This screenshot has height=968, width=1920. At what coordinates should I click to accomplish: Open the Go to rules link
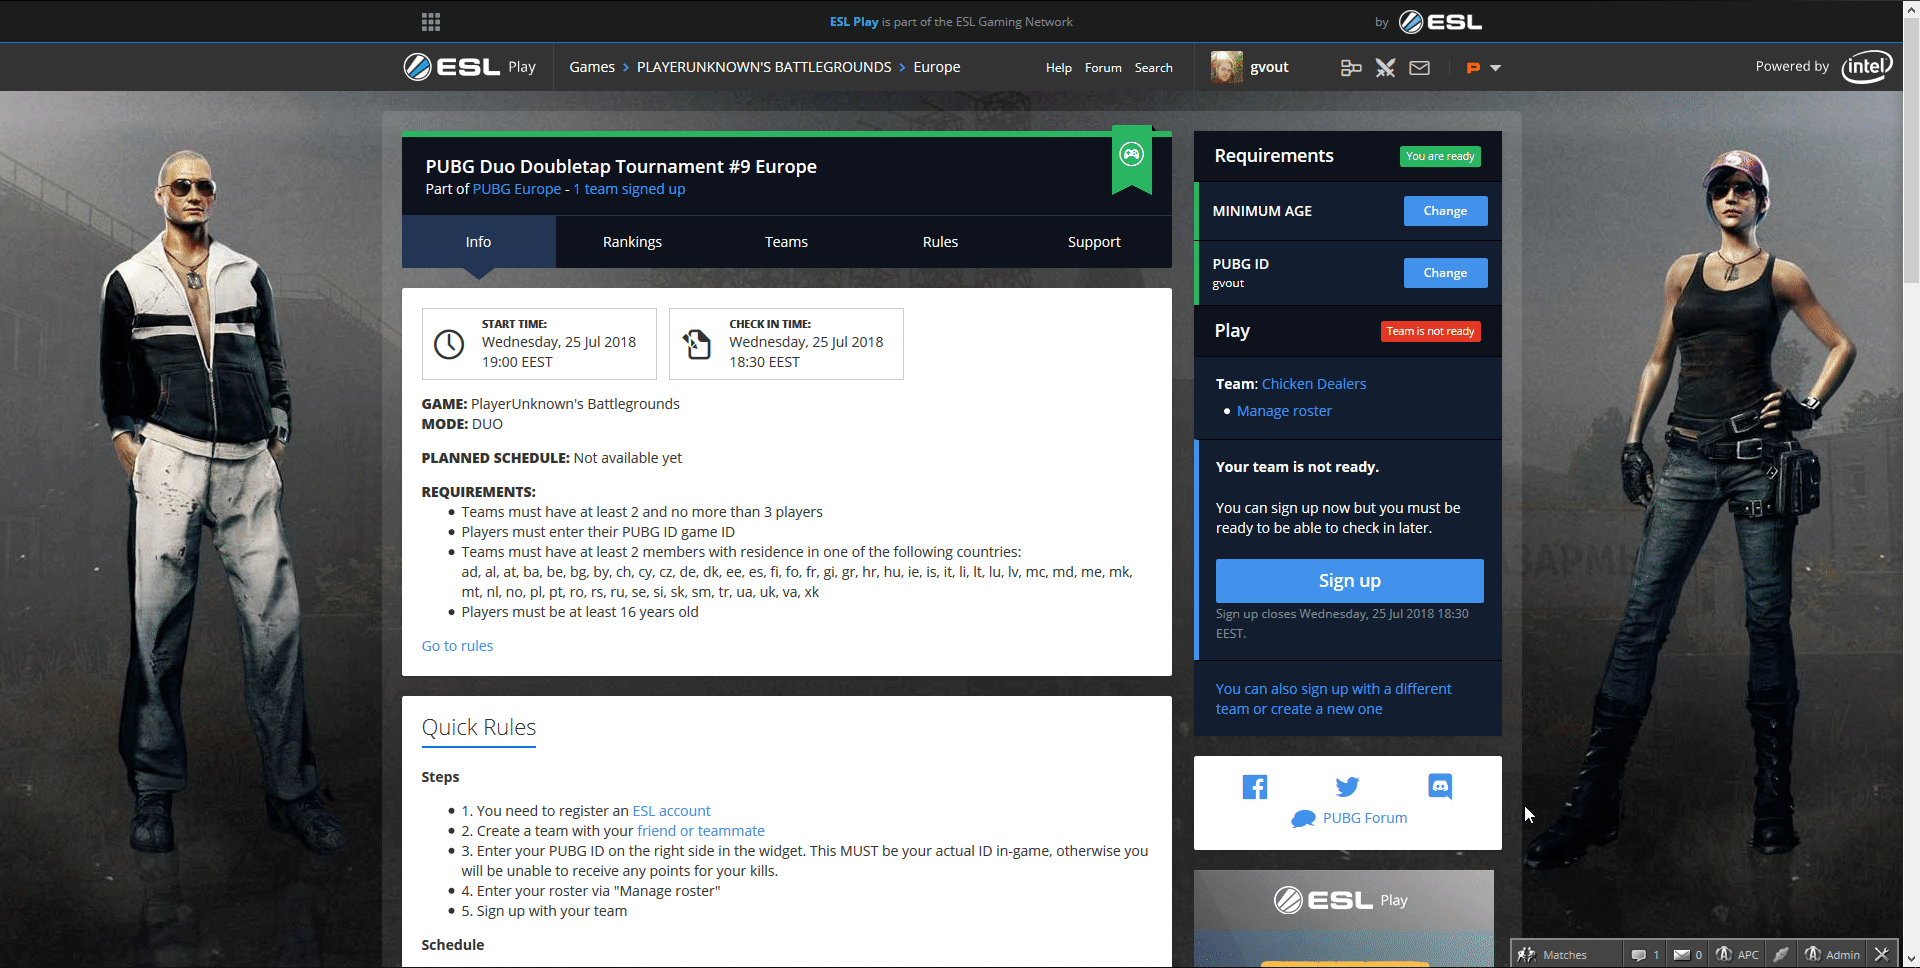pos(457,646)
